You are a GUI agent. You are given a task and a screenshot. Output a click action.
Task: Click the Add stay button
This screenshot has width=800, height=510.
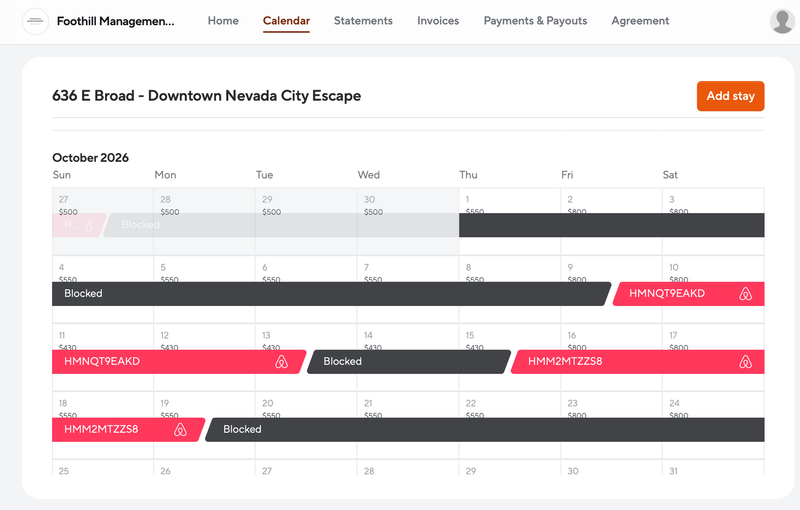coord(731,96)
